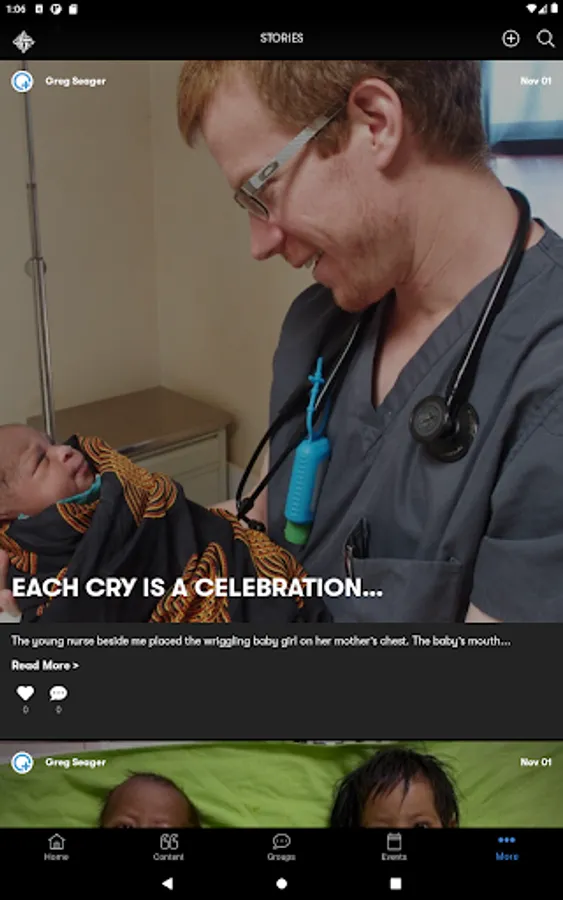Tap Greg Seager author name on first story
Screen dimensions: 563x900
click(75, 82)
